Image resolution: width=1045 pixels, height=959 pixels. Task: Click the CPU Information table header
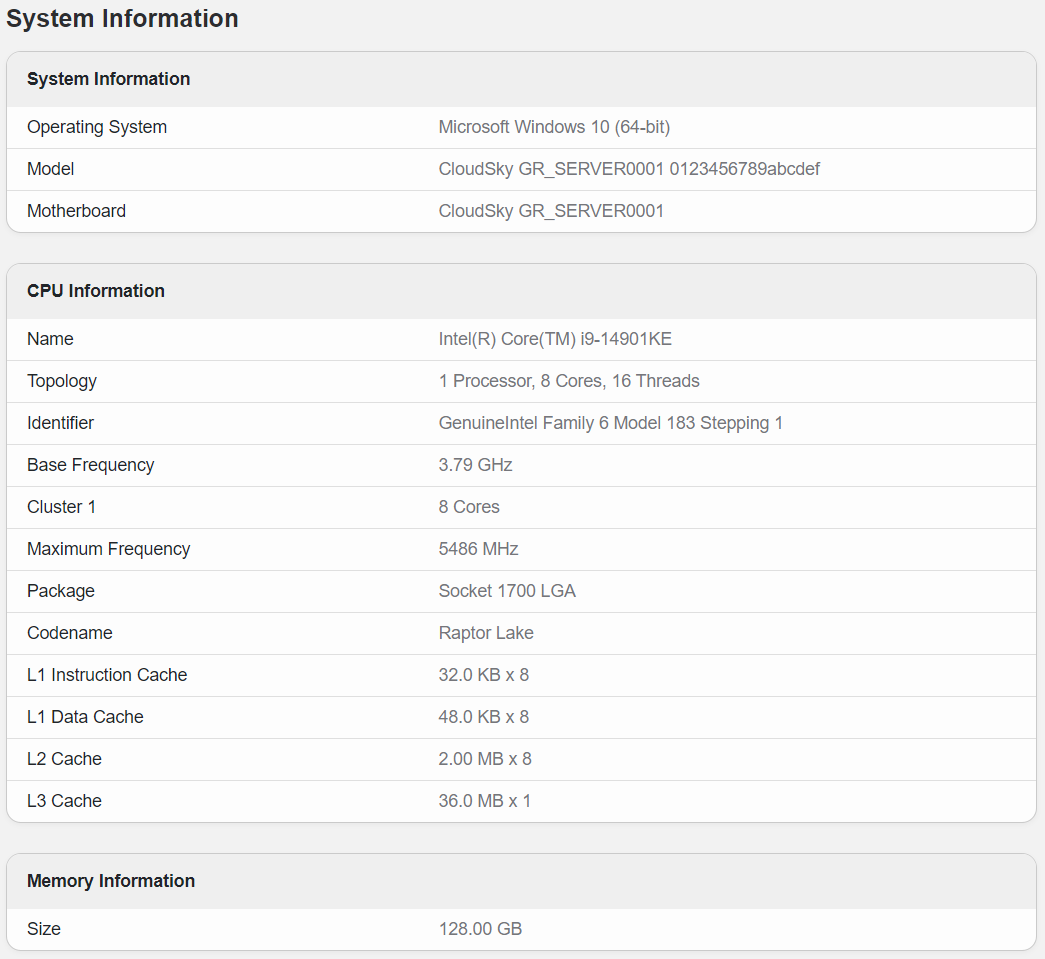tap(96, 291)
